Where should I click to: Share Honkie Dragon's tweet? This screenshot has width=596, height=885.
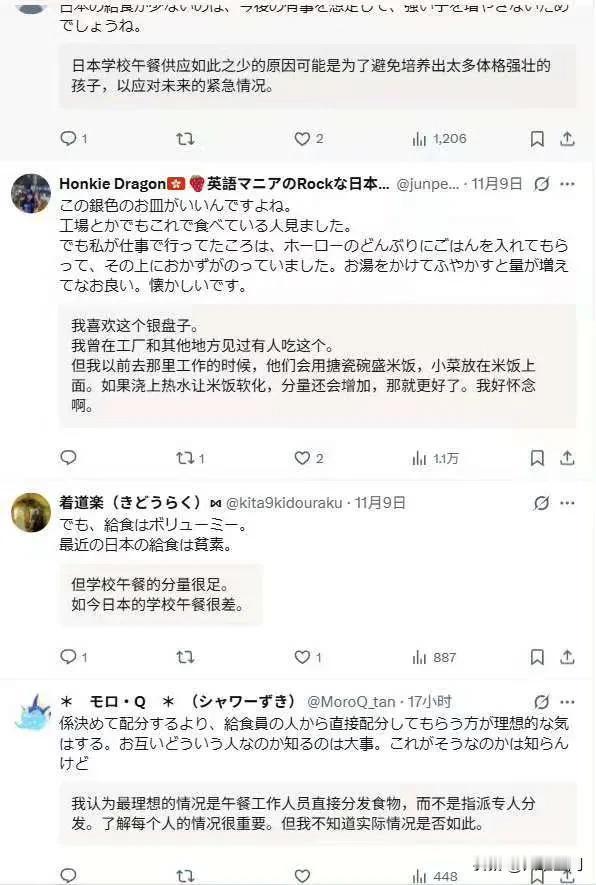[567, 458]
